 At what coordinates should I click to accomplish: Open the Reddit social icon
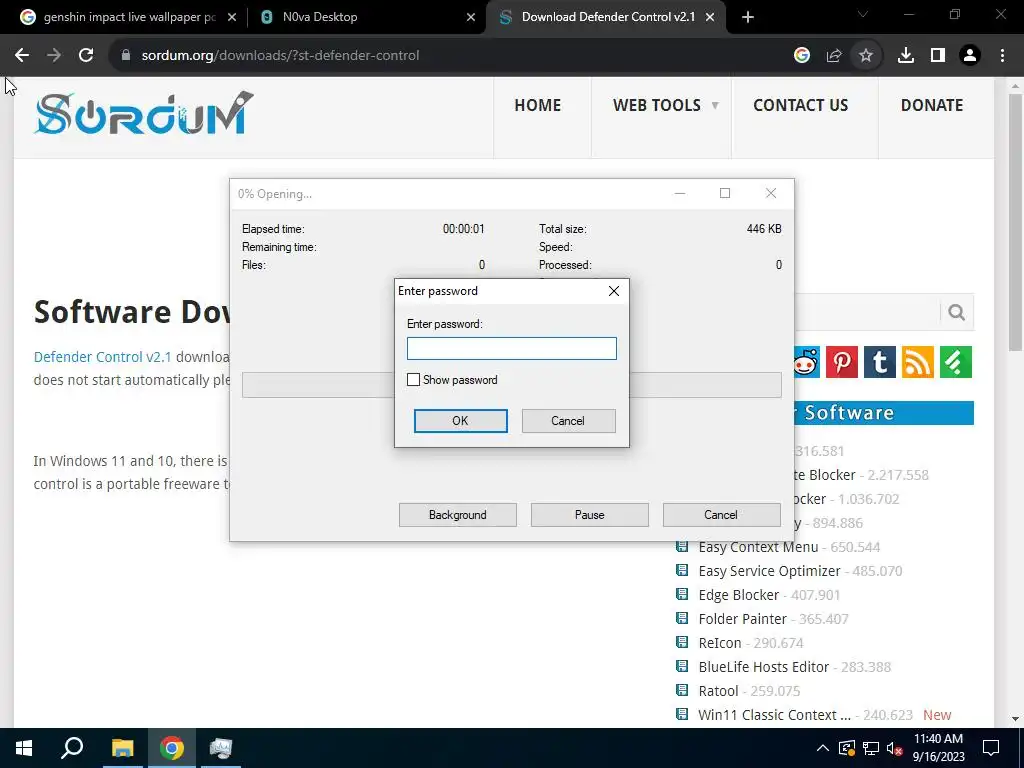(807, 362)
